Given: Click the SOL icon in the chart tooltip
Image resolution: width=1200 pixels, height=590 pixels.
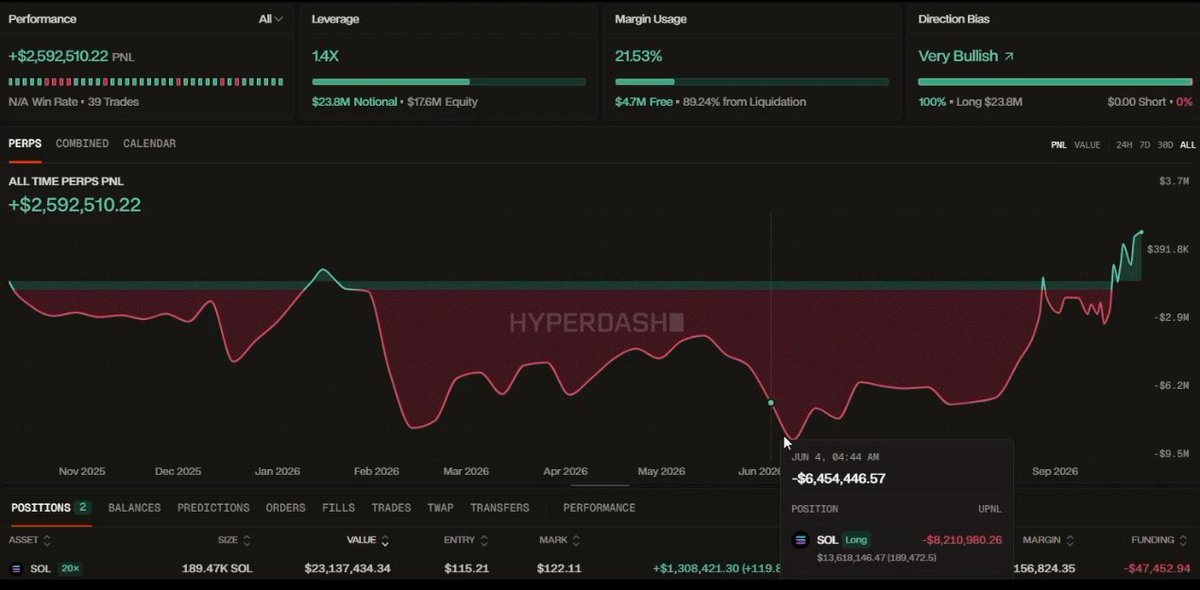Looking at the screenshot, I should tap(800, 540).
